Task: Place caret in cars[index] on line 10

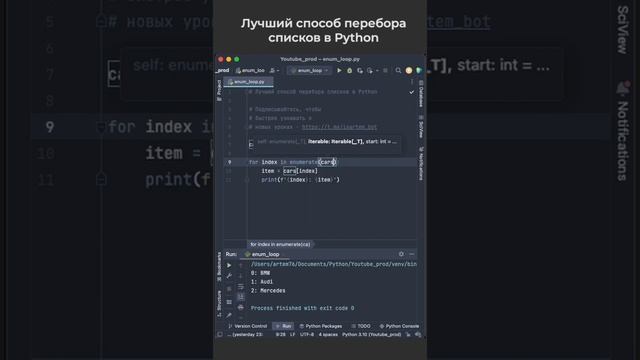Action: pos(300,171)
